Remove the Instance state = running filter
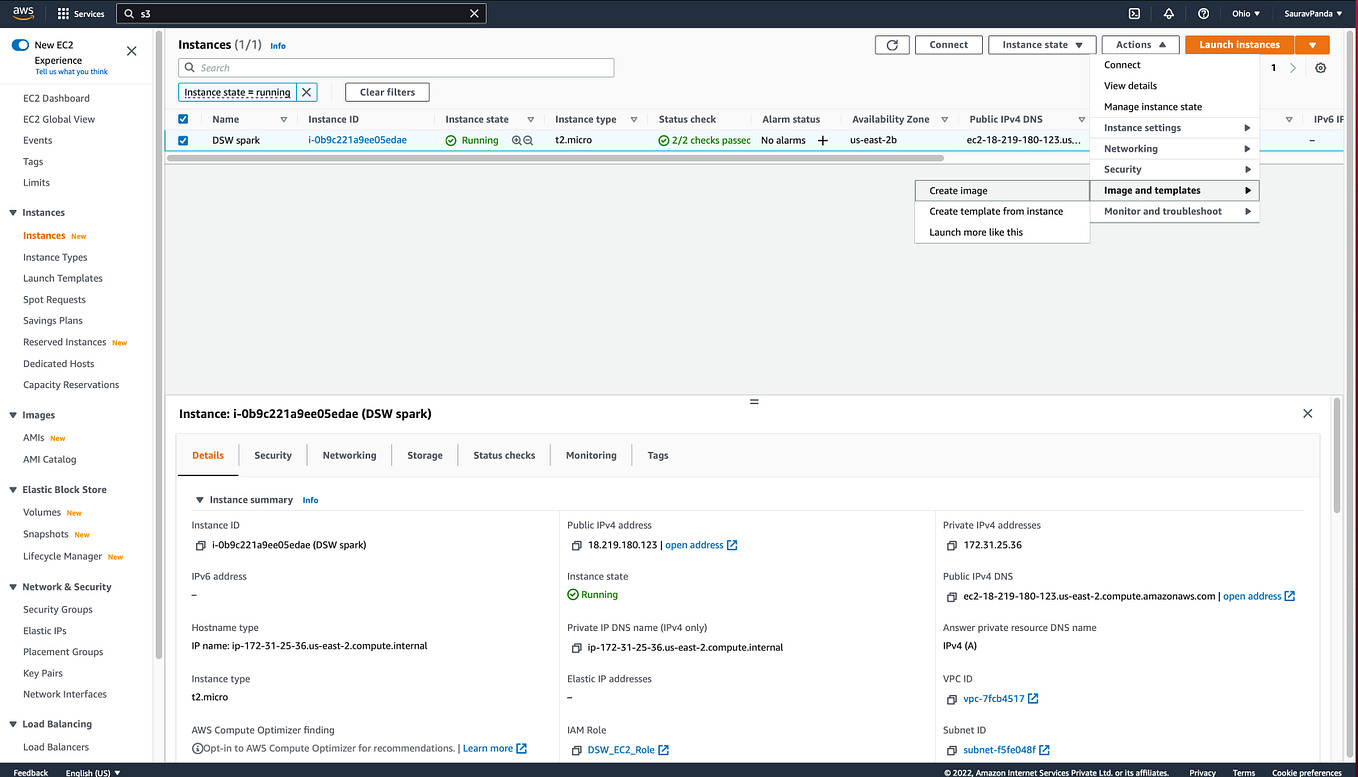The width and height of the screenshot is (1358, 777). point(307,92)
